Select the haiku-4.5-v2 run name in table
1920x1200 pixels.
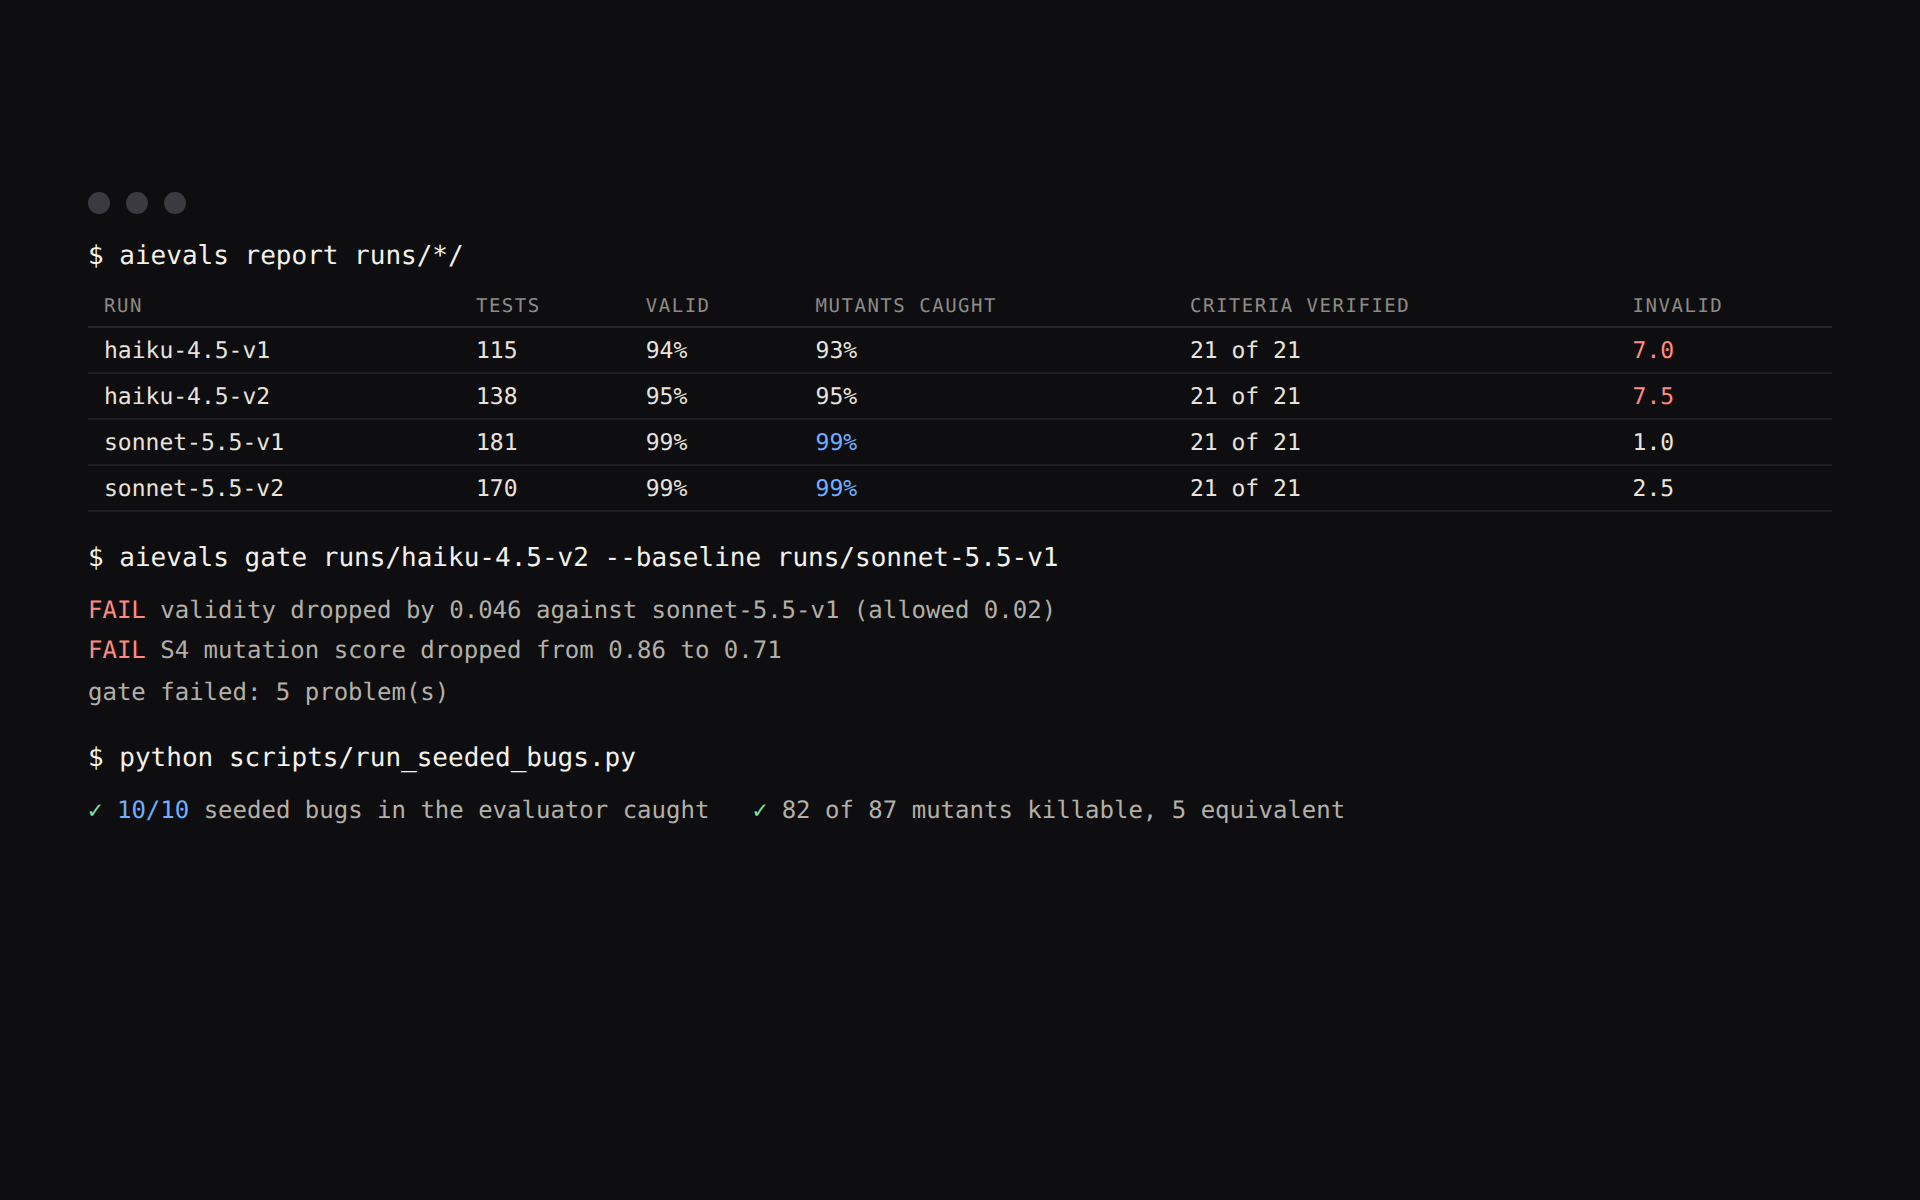click(187, 396)
